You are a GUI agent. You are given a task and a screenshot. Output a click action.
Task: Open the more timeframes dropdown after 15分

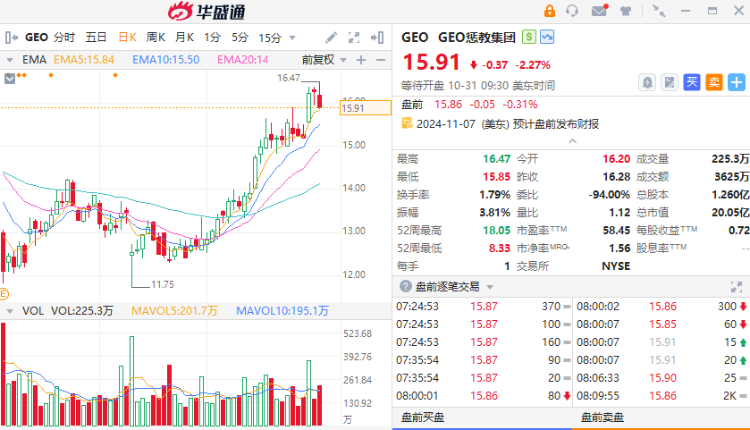292,38
